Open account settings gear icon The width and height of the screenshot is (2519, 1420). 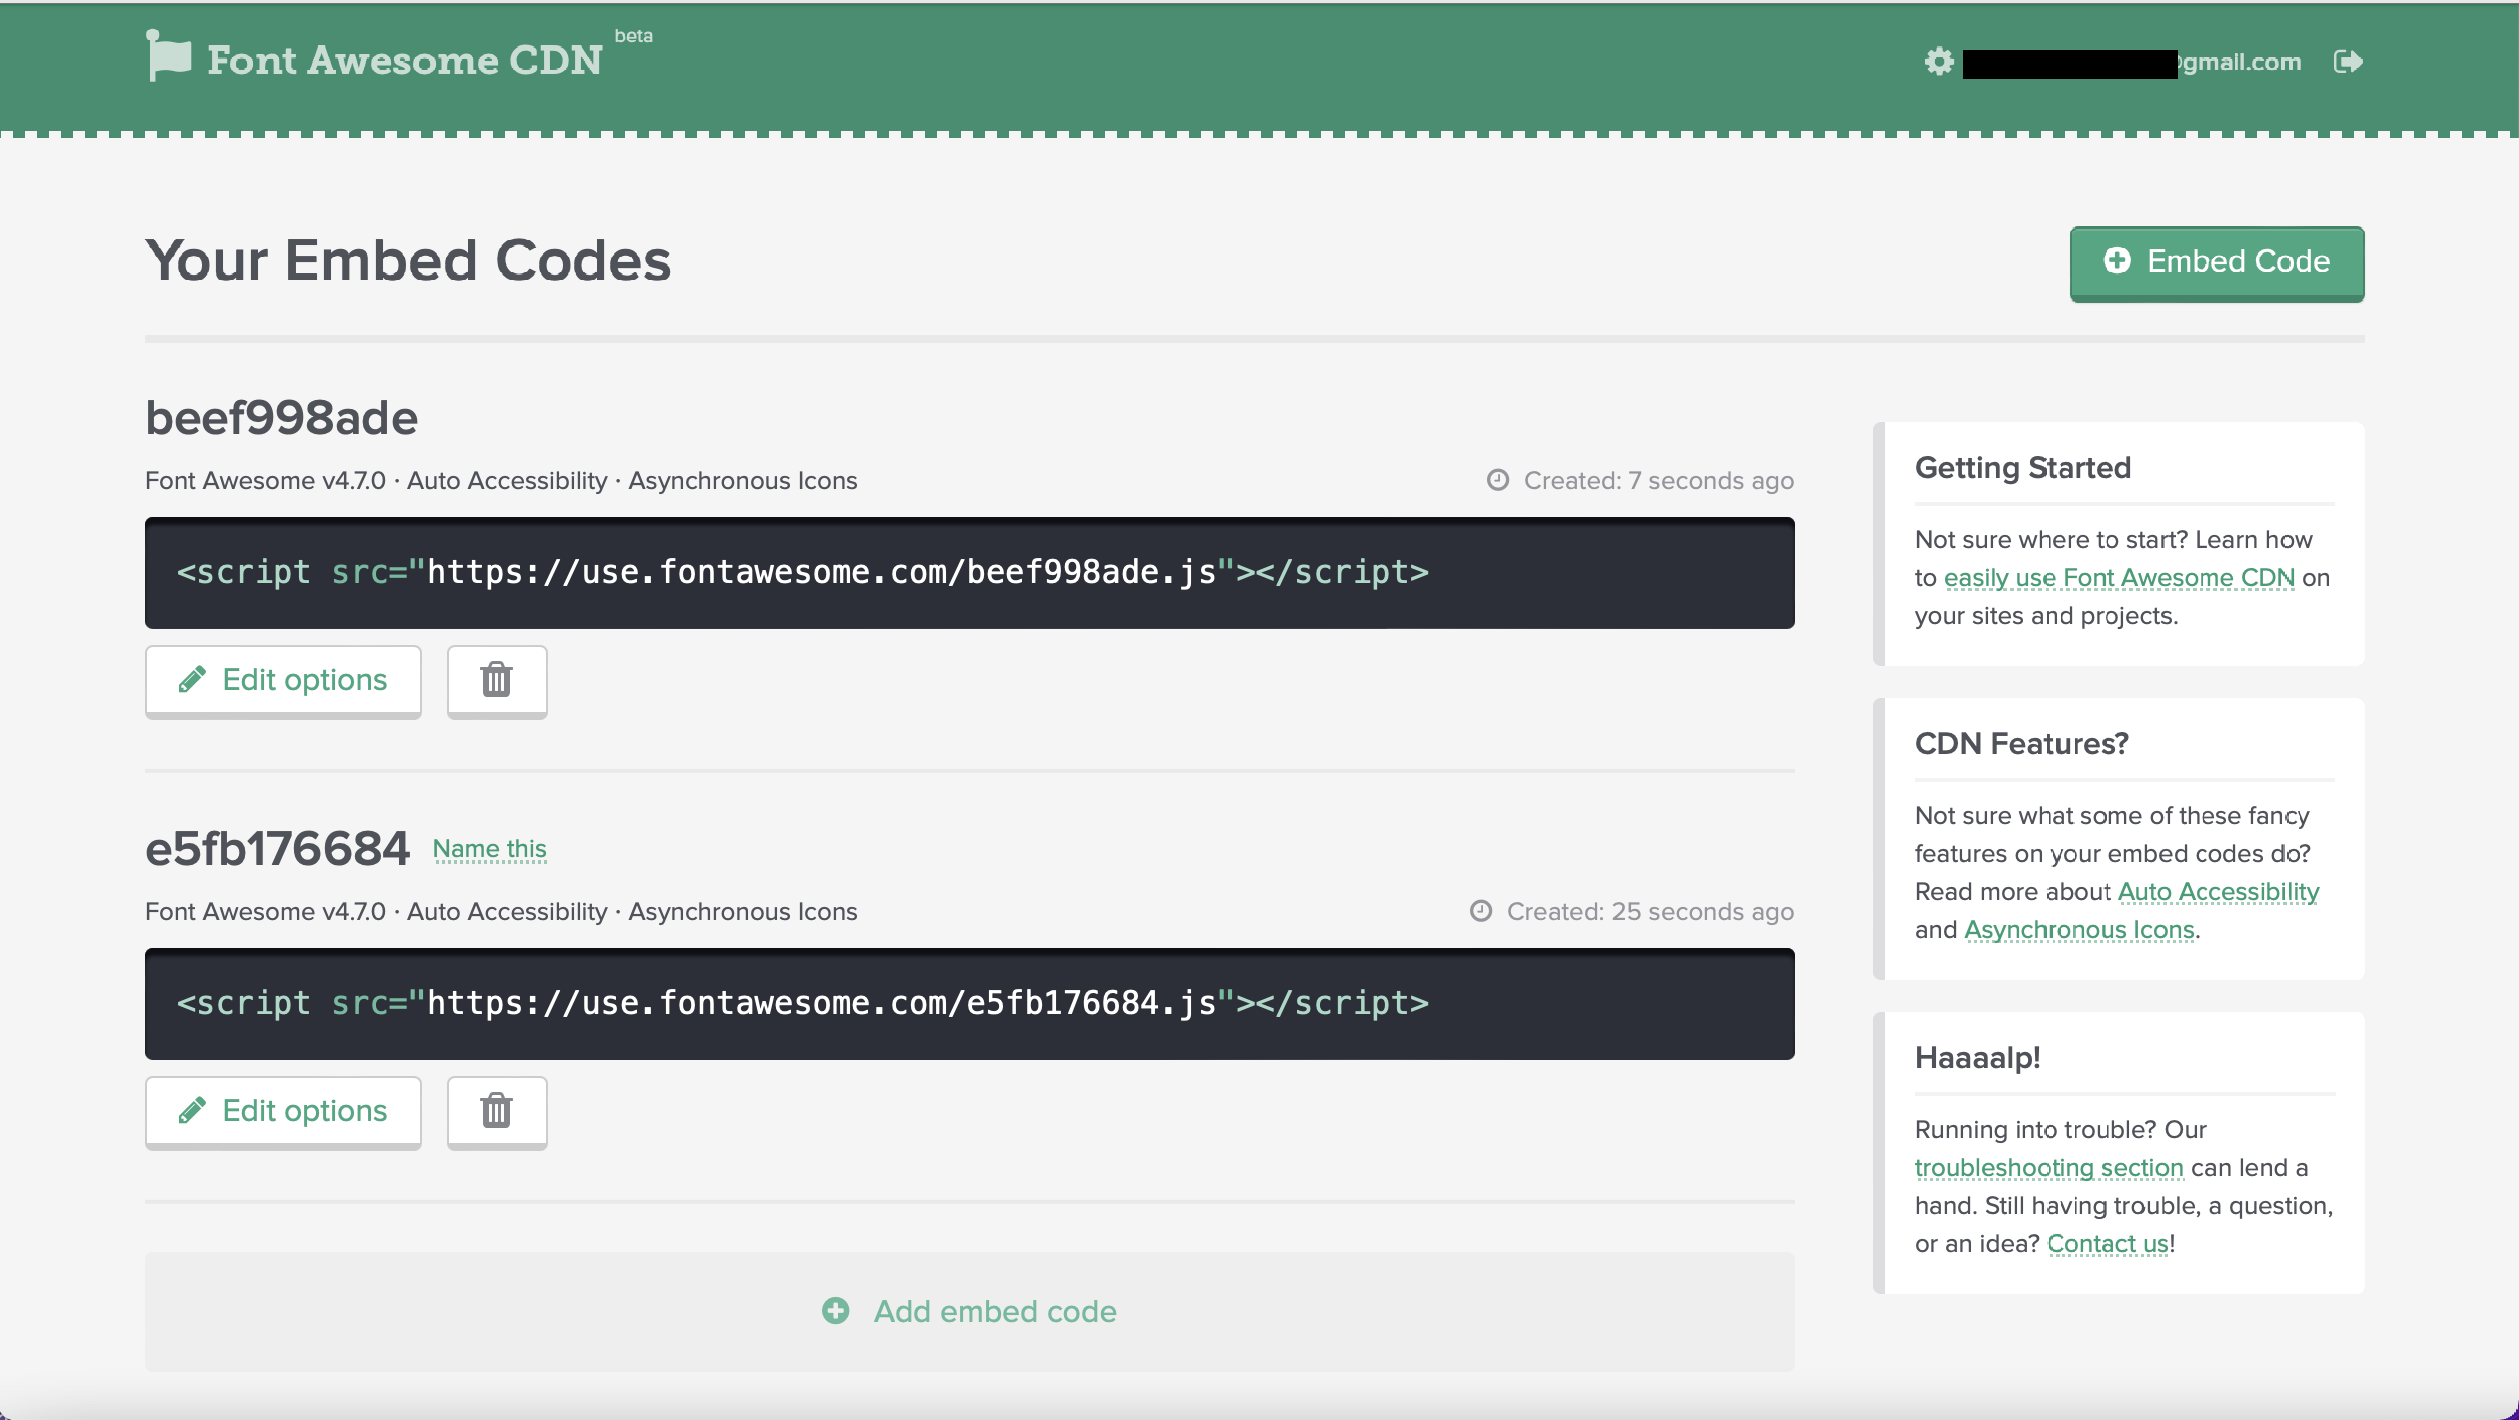pyautogui.click(x=1939, y=62)
